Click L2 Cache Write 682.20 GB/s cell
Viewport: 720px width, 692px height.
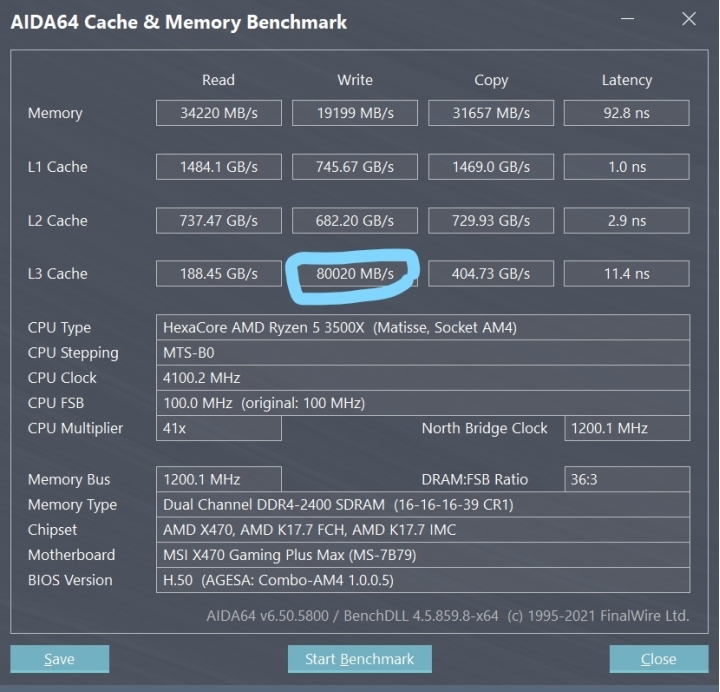355,220
